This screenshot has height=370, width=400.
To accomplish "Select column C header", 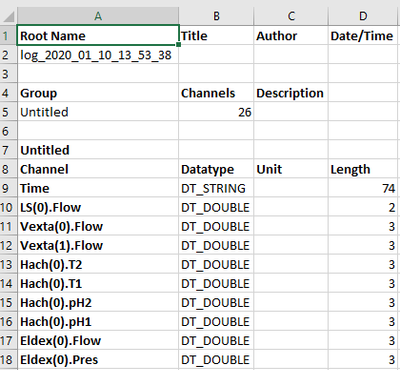I will [291, 16].
